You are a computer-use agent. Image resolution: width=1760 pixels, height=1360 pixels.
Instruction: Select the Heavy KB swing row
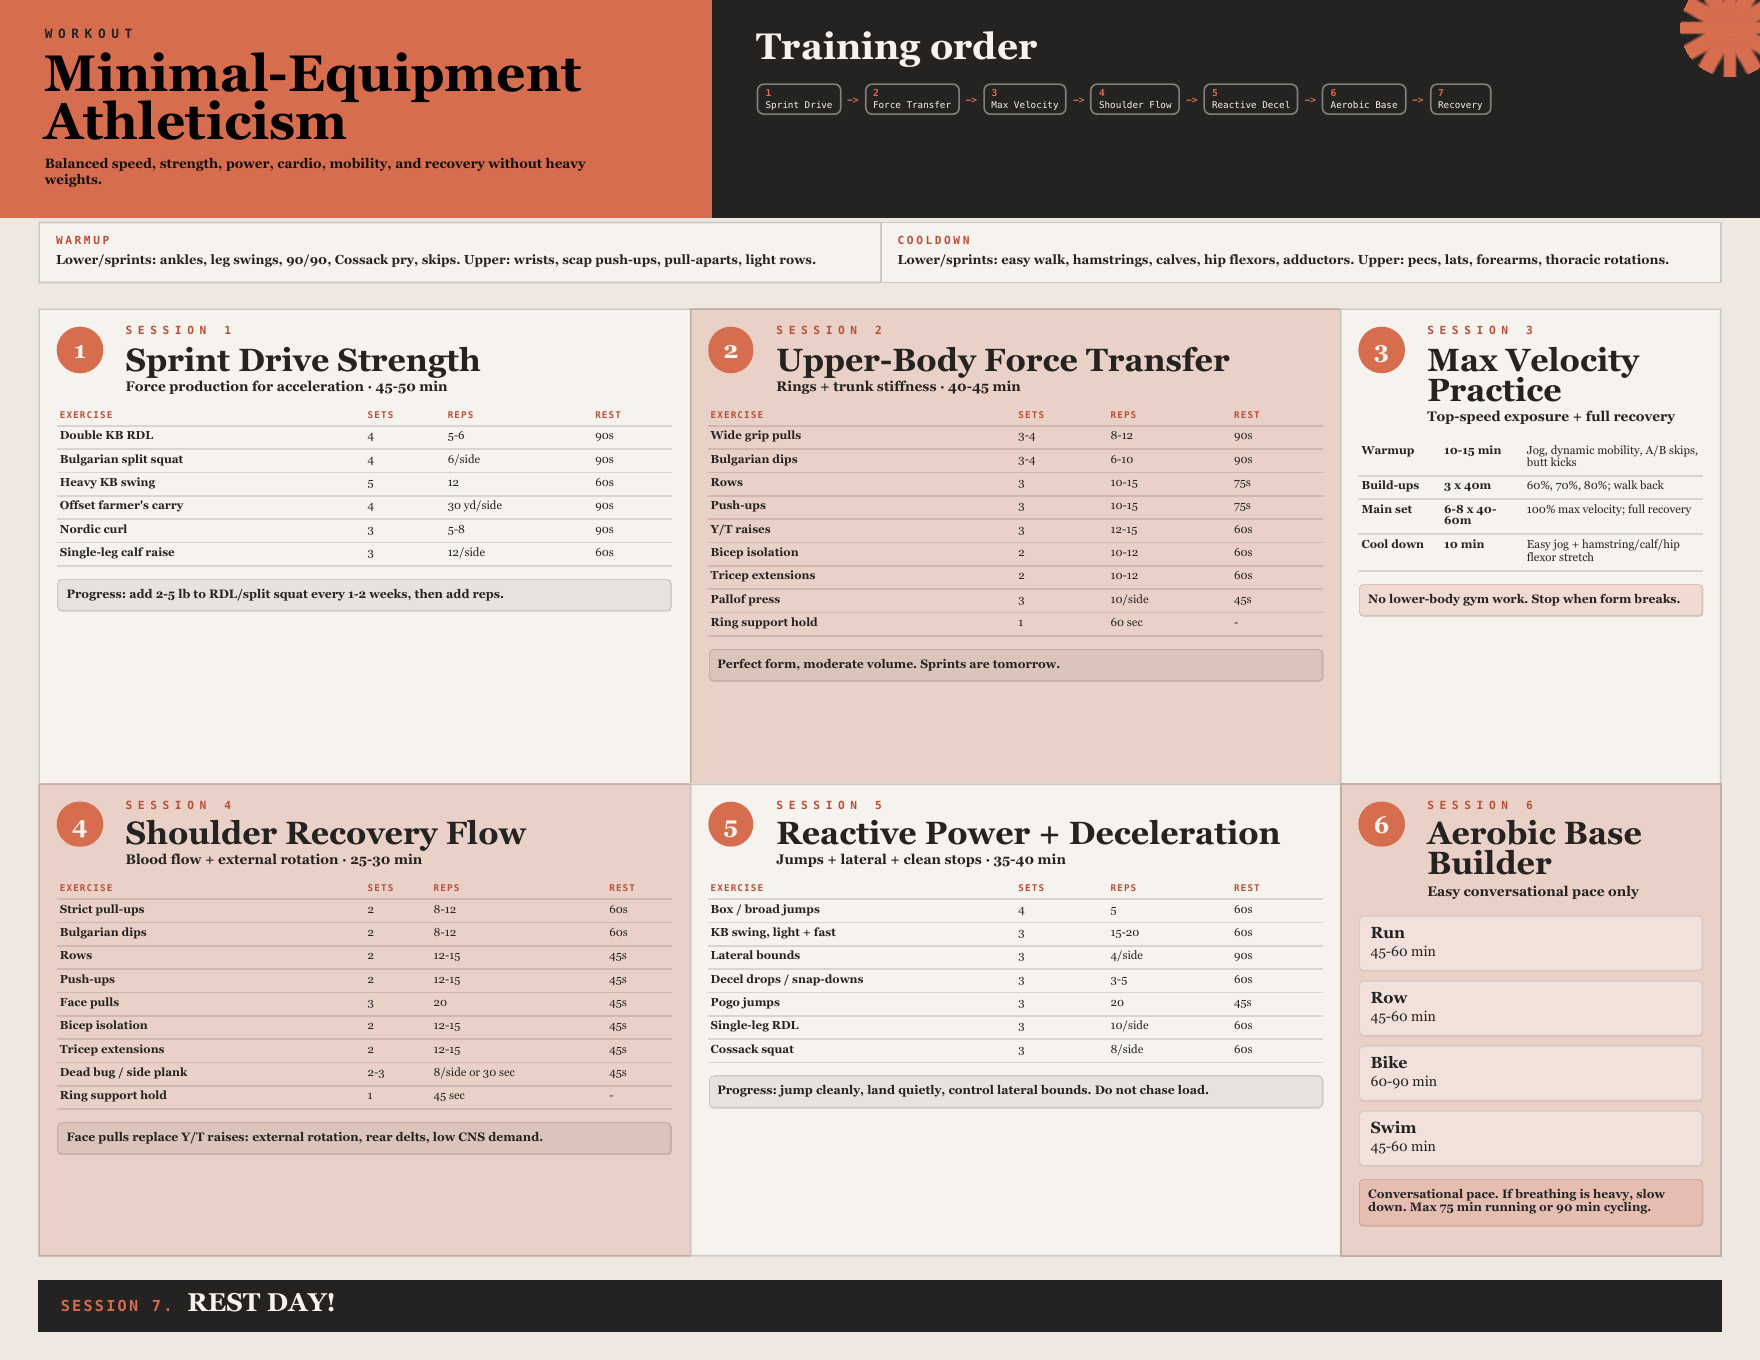(364, 483)
